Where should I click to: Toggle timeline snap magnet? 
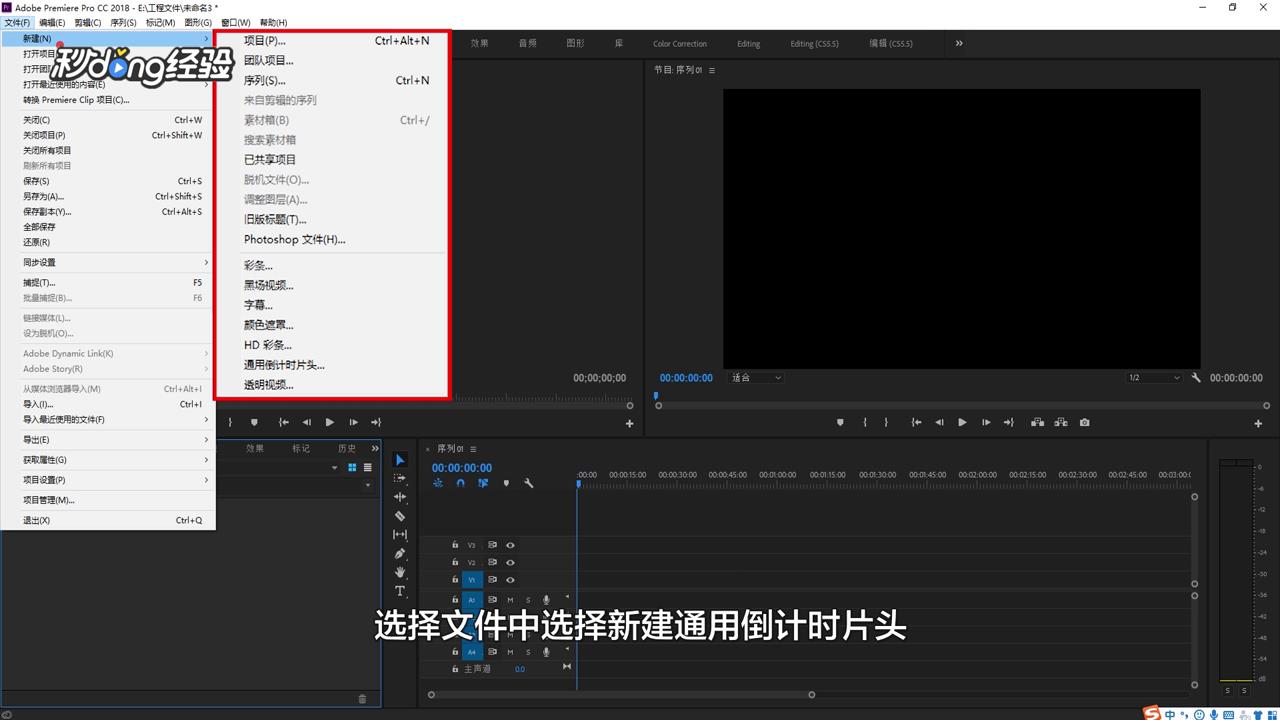(x=460, y=483)
